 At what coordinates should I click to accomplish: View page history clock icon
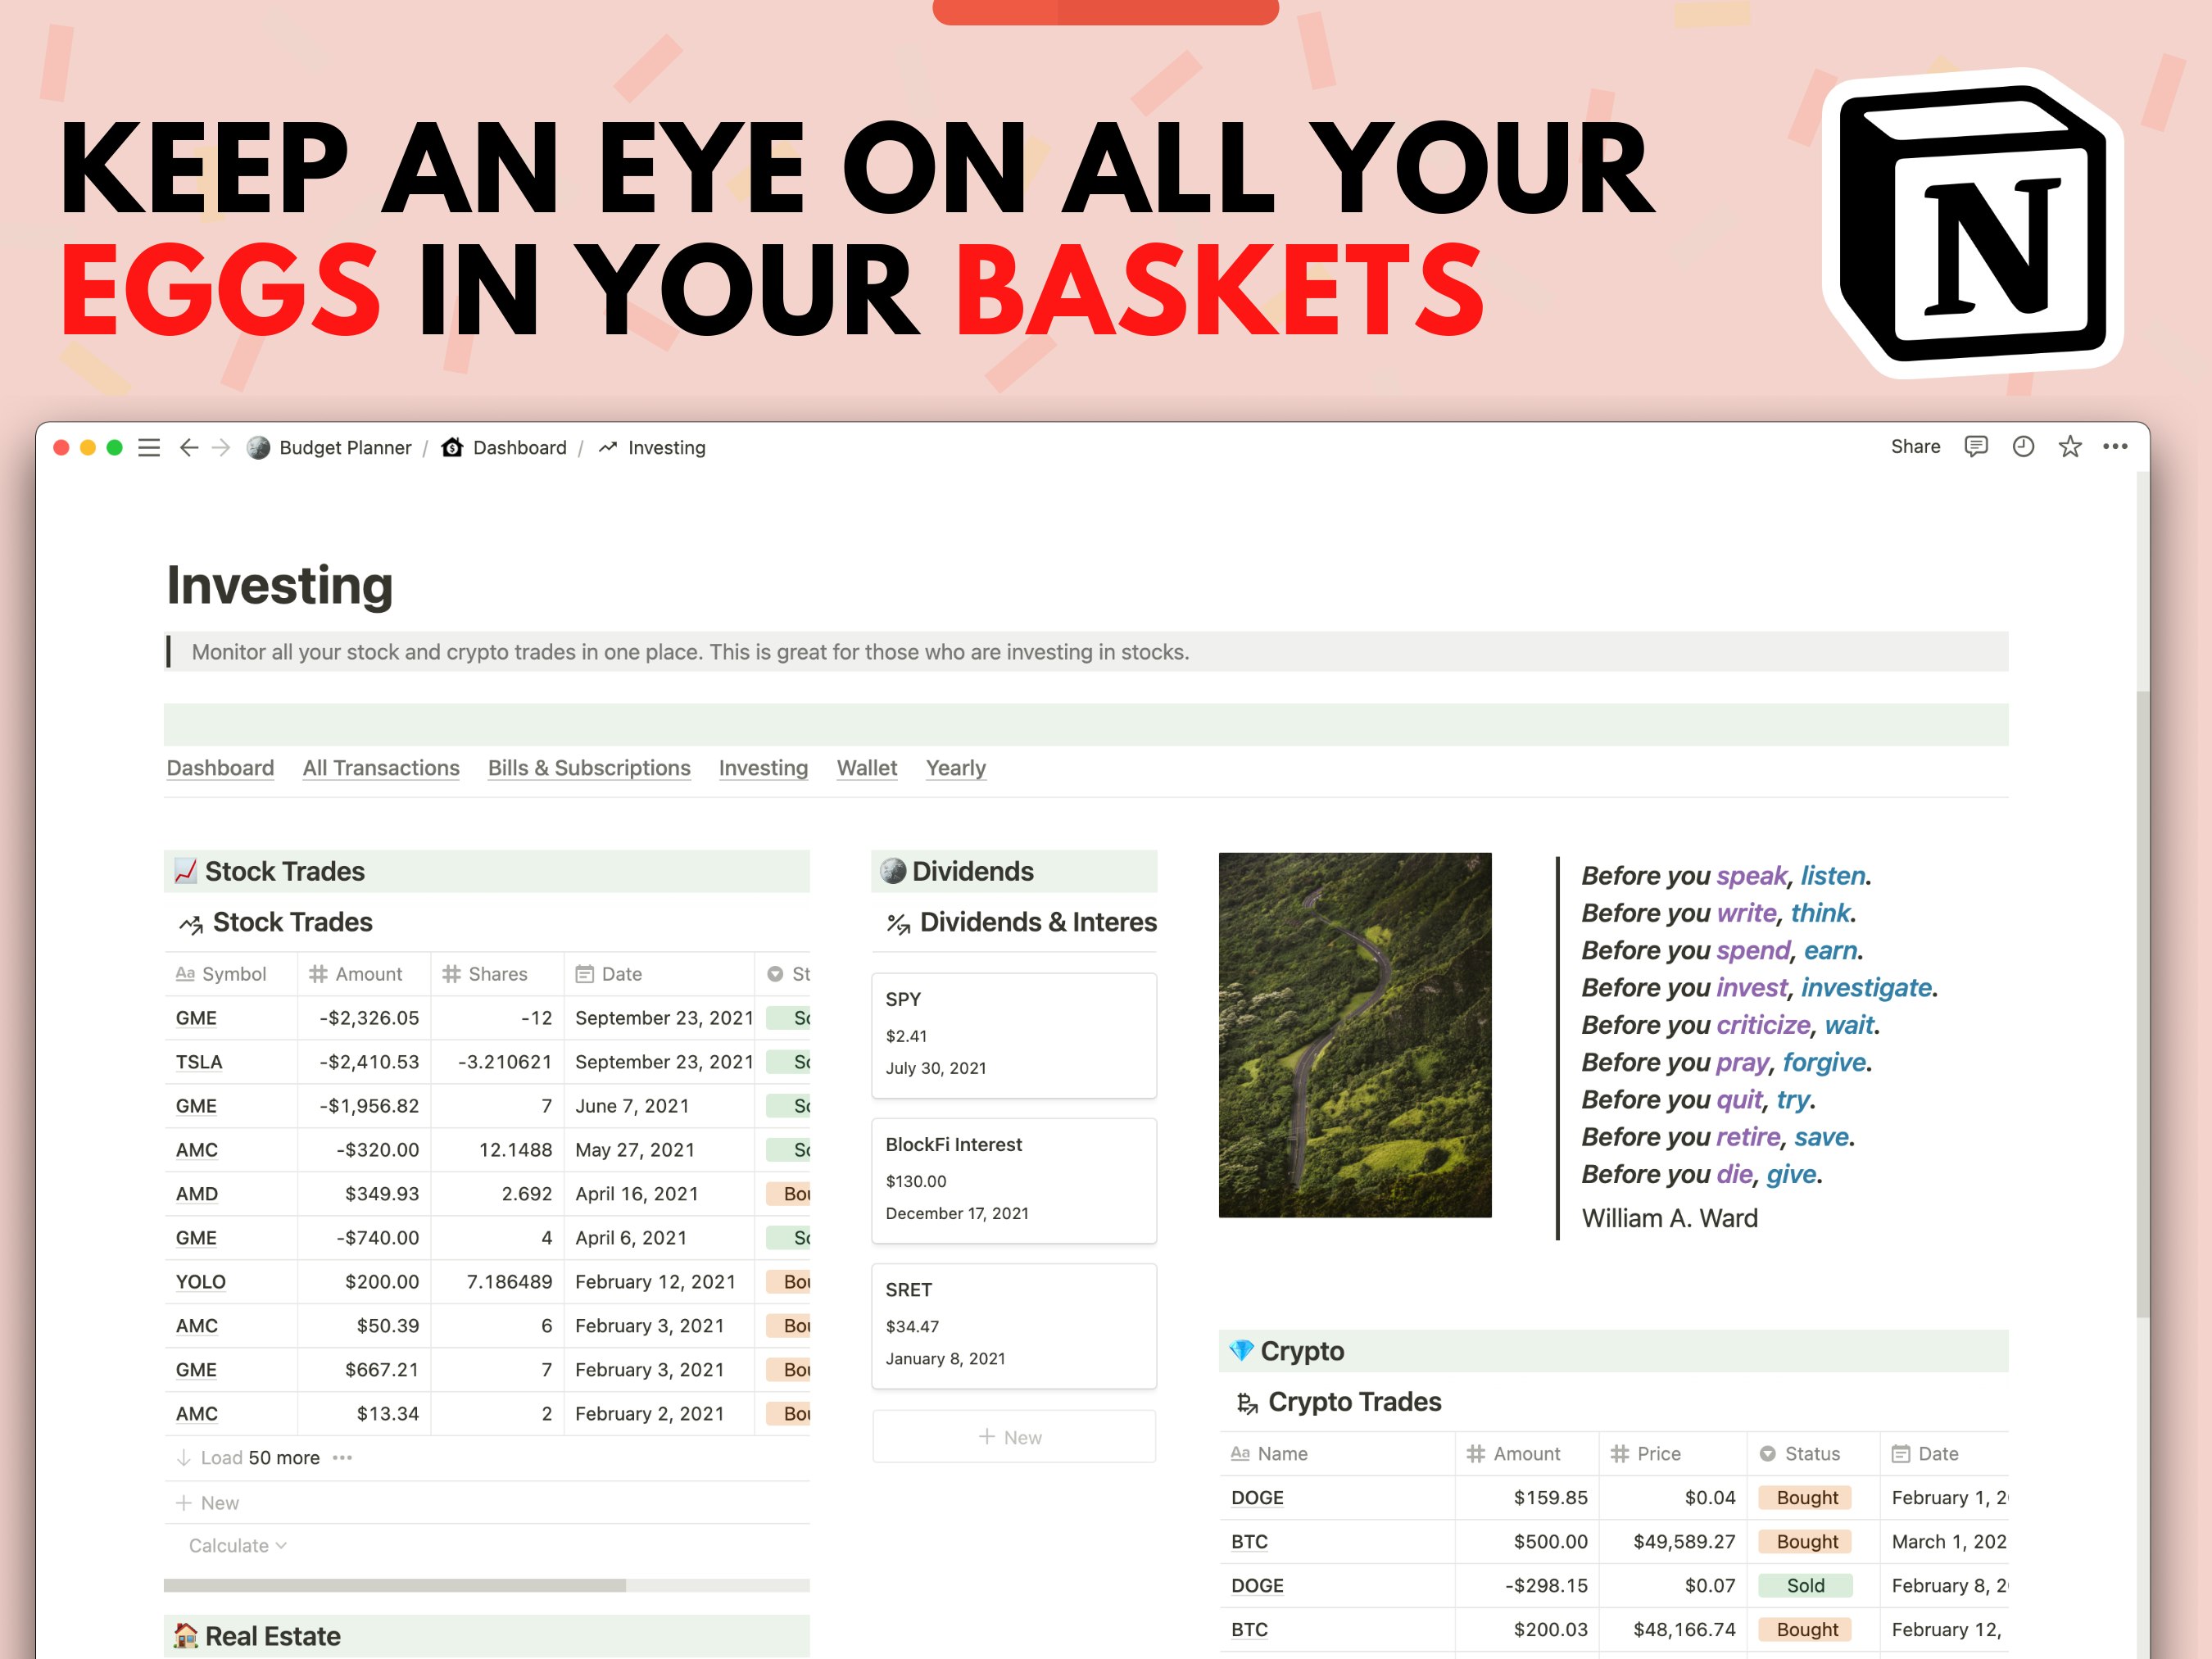click(x=2023, y=446)
